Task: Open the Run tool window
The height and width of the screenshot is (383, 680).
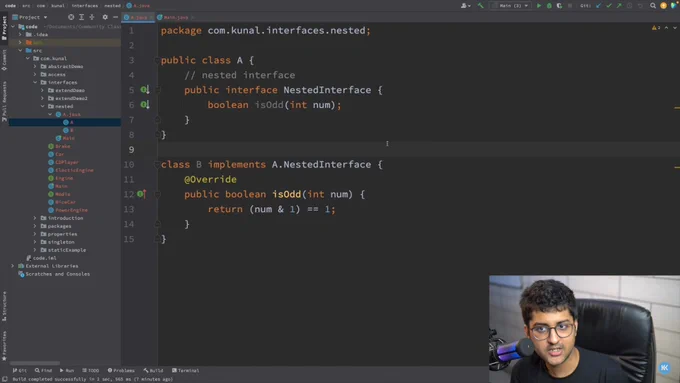Action: click(67, 370)
